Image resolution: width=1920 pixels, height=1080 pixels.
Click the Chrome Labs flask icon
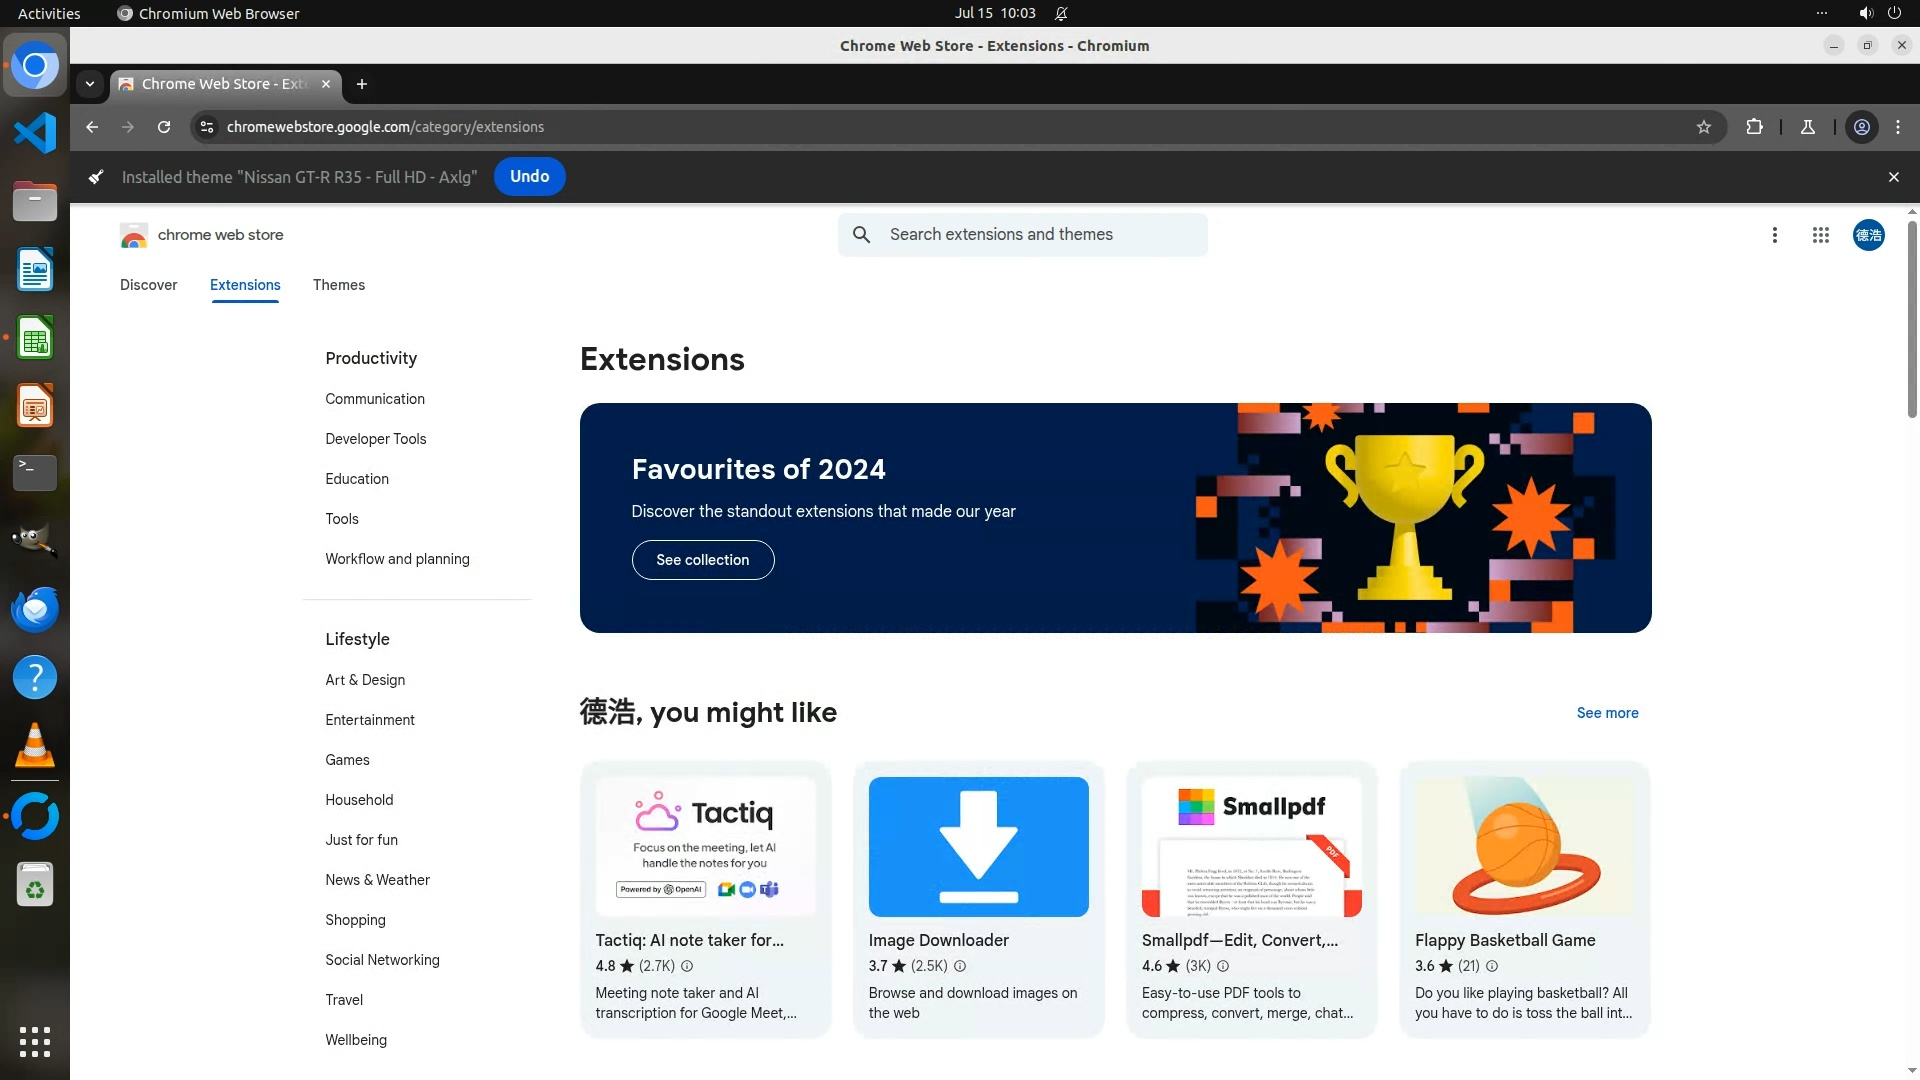pyautogui.click(x=1807, y=127)
